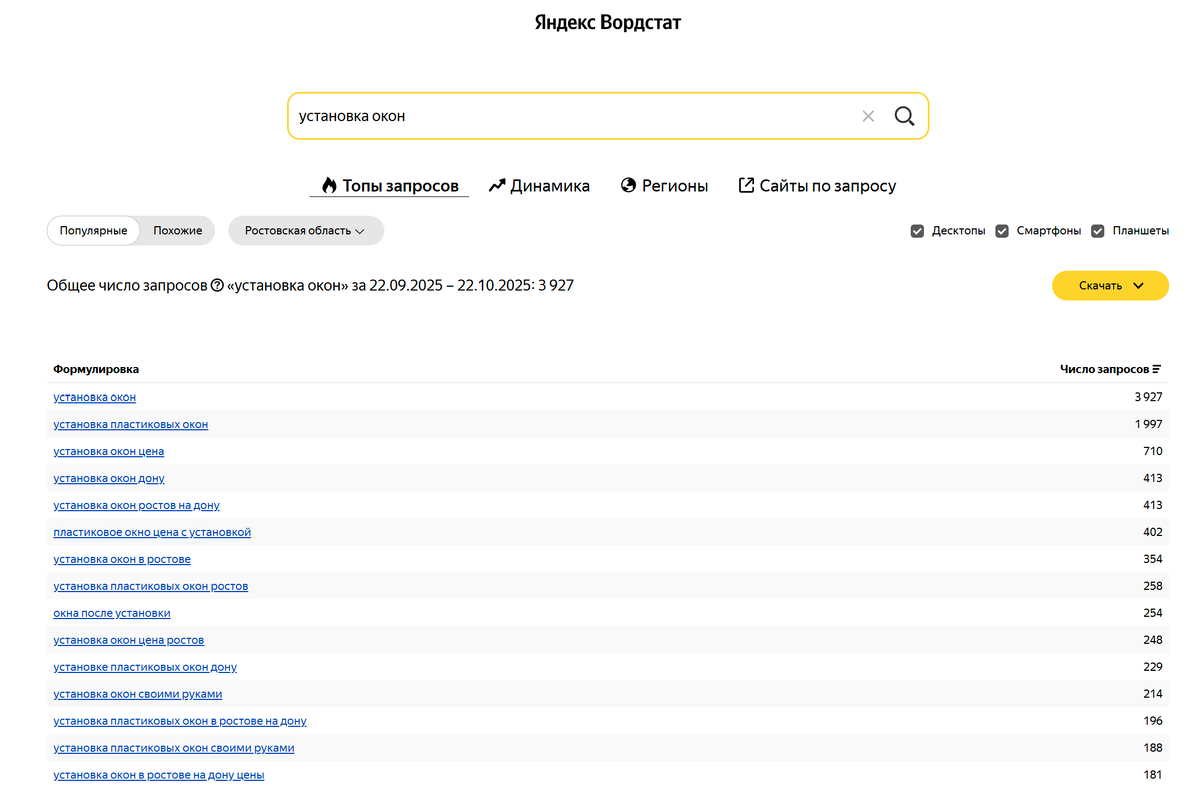Open query установка пластиковых окон в ростове на дону
Image resolution: width=1200 pixels, height=788 pixels.
[x=180, y=721]
